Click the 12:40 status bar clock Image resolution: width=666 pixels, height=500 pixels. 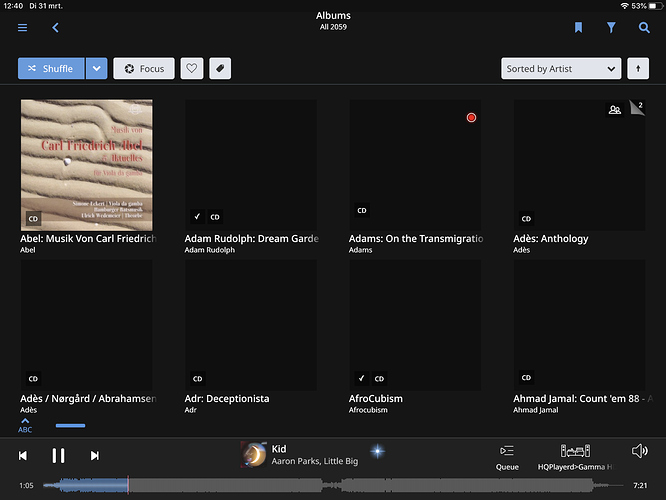click(13, 6)
